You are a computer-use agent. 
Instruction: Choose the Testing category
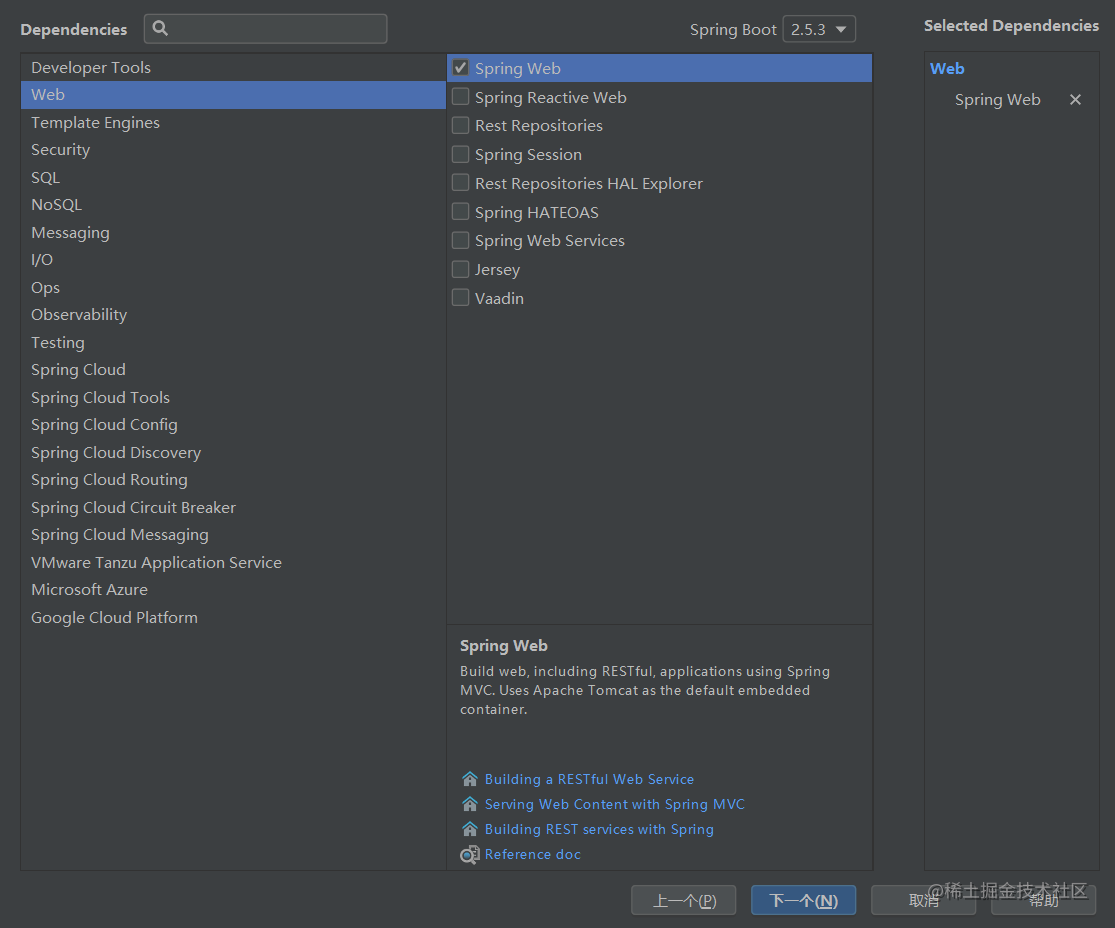tap(233, 342)
